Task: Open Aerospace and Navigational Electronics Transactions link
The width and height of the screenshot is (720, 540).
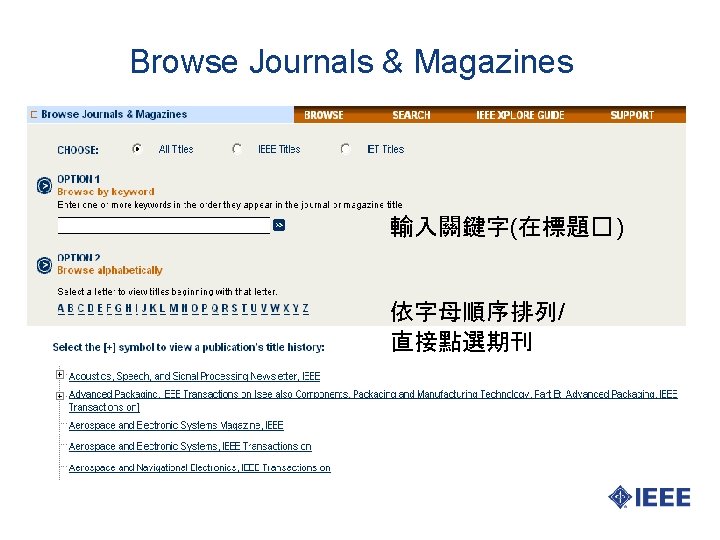Action: pos(200,468)
